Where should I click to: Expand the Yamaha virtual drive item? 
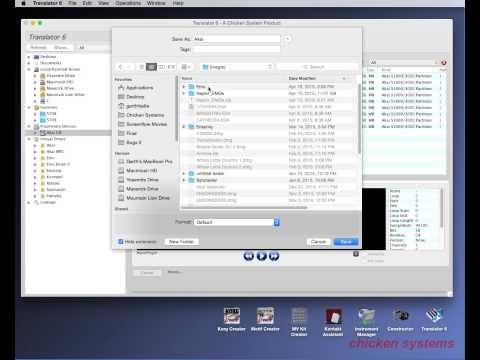coord(35,196)
